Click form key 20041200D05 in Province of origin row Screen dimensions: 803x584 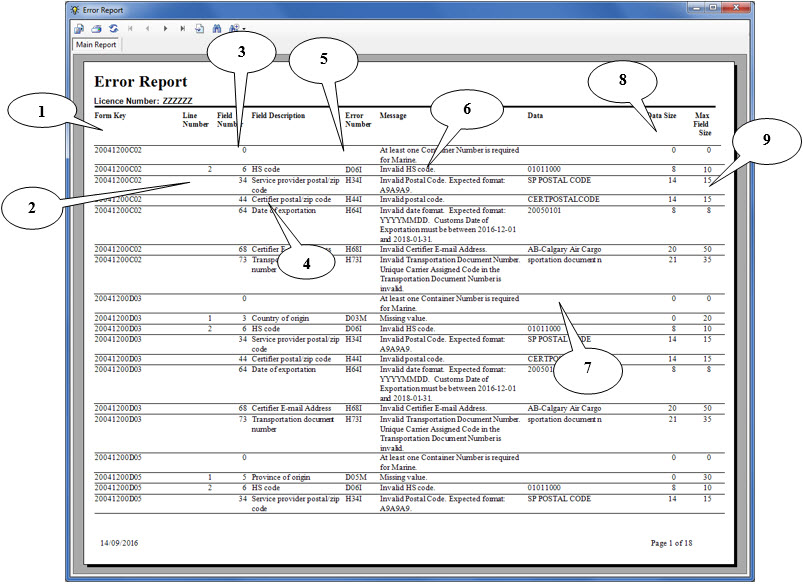coord(118,477)
